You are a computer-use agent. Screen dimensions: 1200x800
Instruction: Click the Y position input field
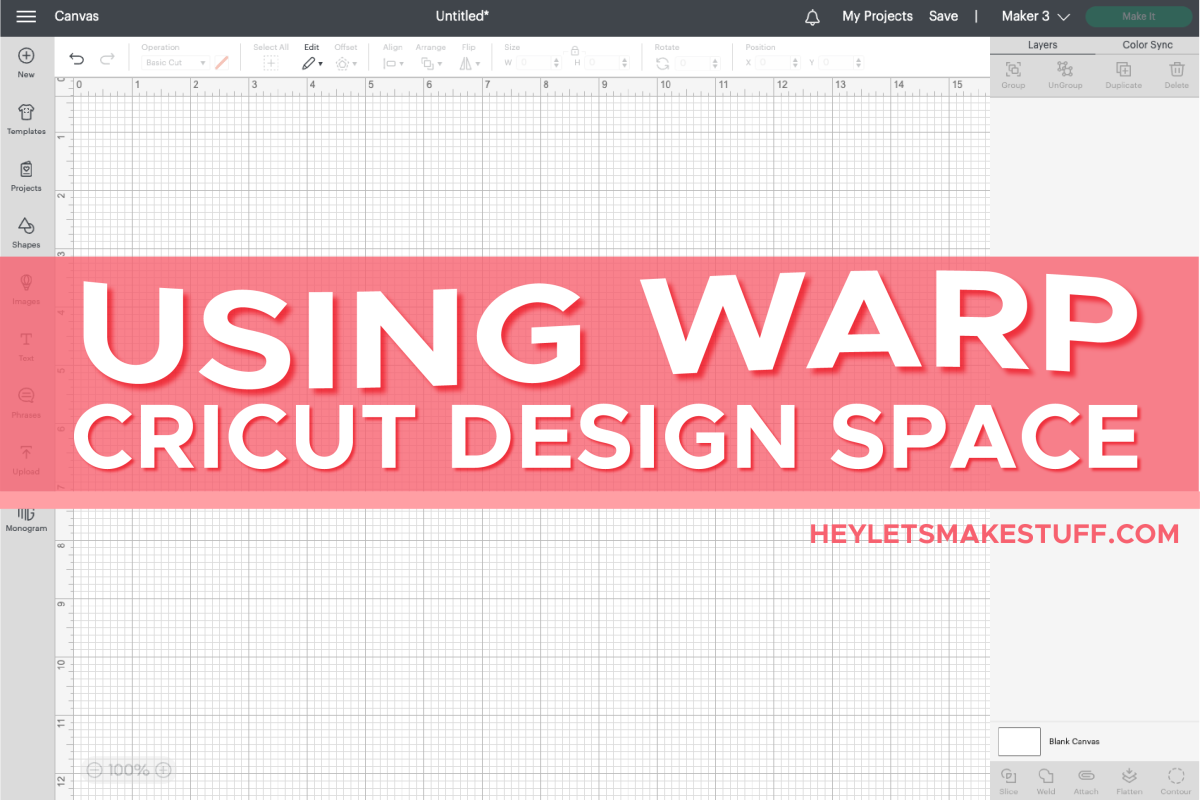pyautogui.click(x=841, y=62)
